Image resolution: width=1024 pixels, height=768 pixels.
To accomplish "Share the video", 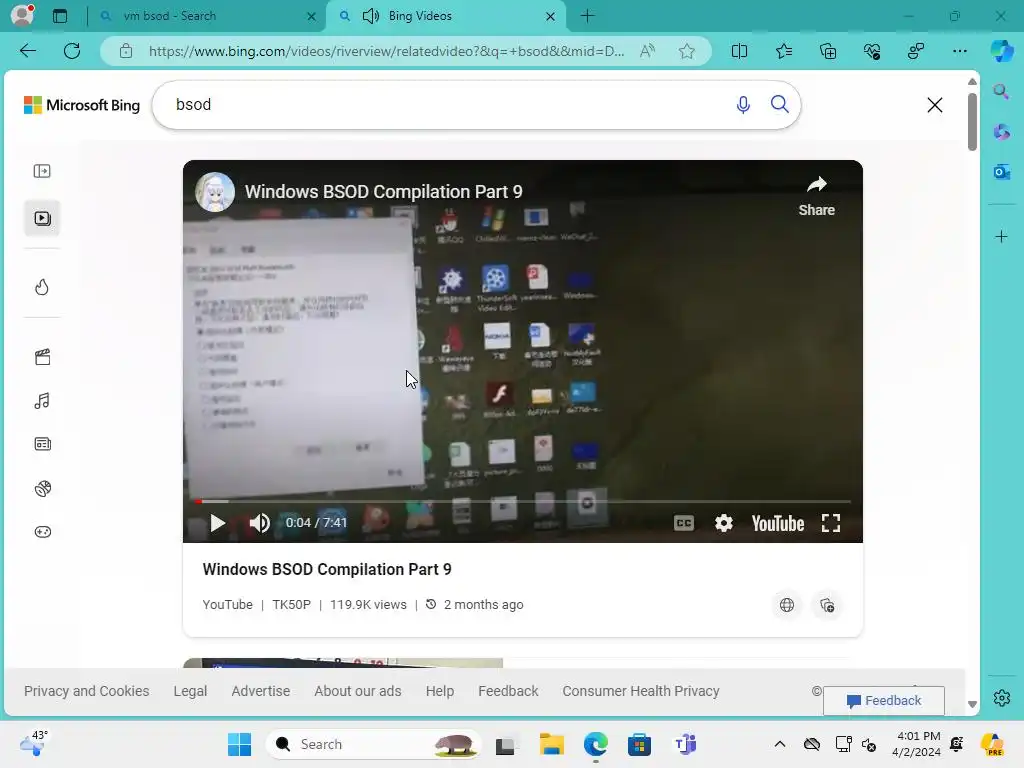I will tap(816, 196).
